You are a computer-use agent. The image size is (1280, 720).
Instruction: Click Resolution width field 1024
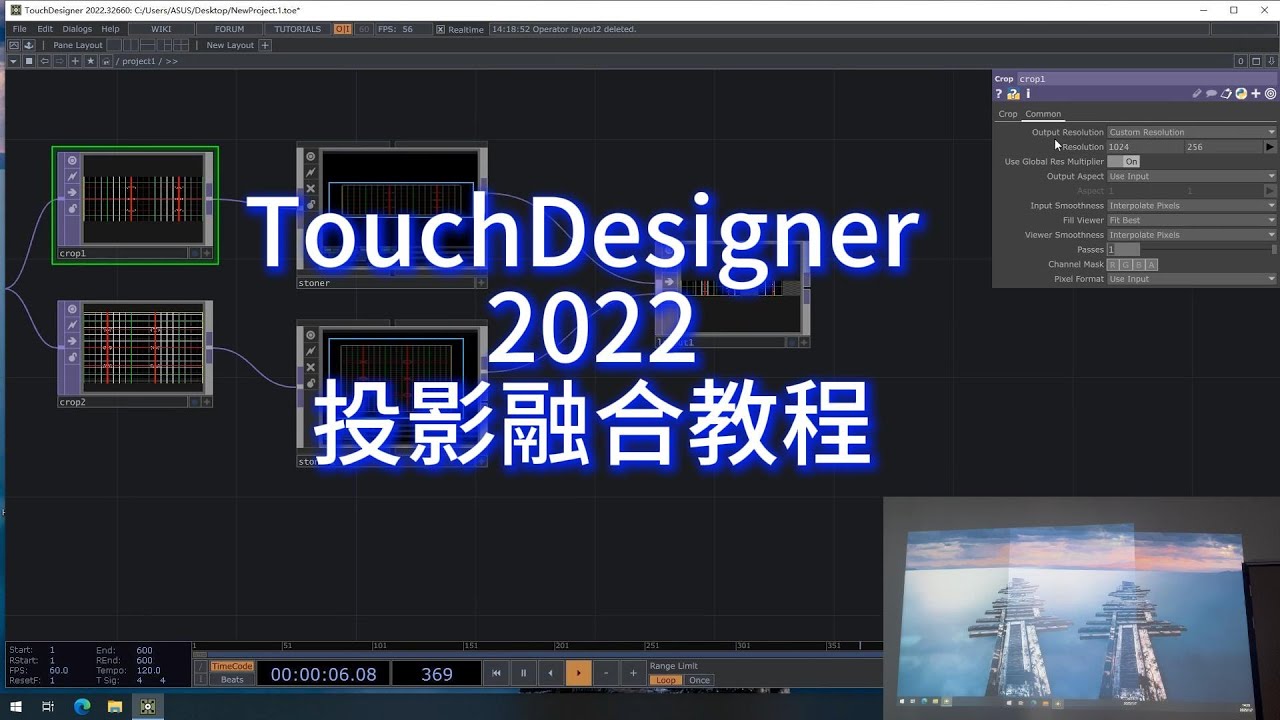pyautogui.click(x=1145, y=147)
